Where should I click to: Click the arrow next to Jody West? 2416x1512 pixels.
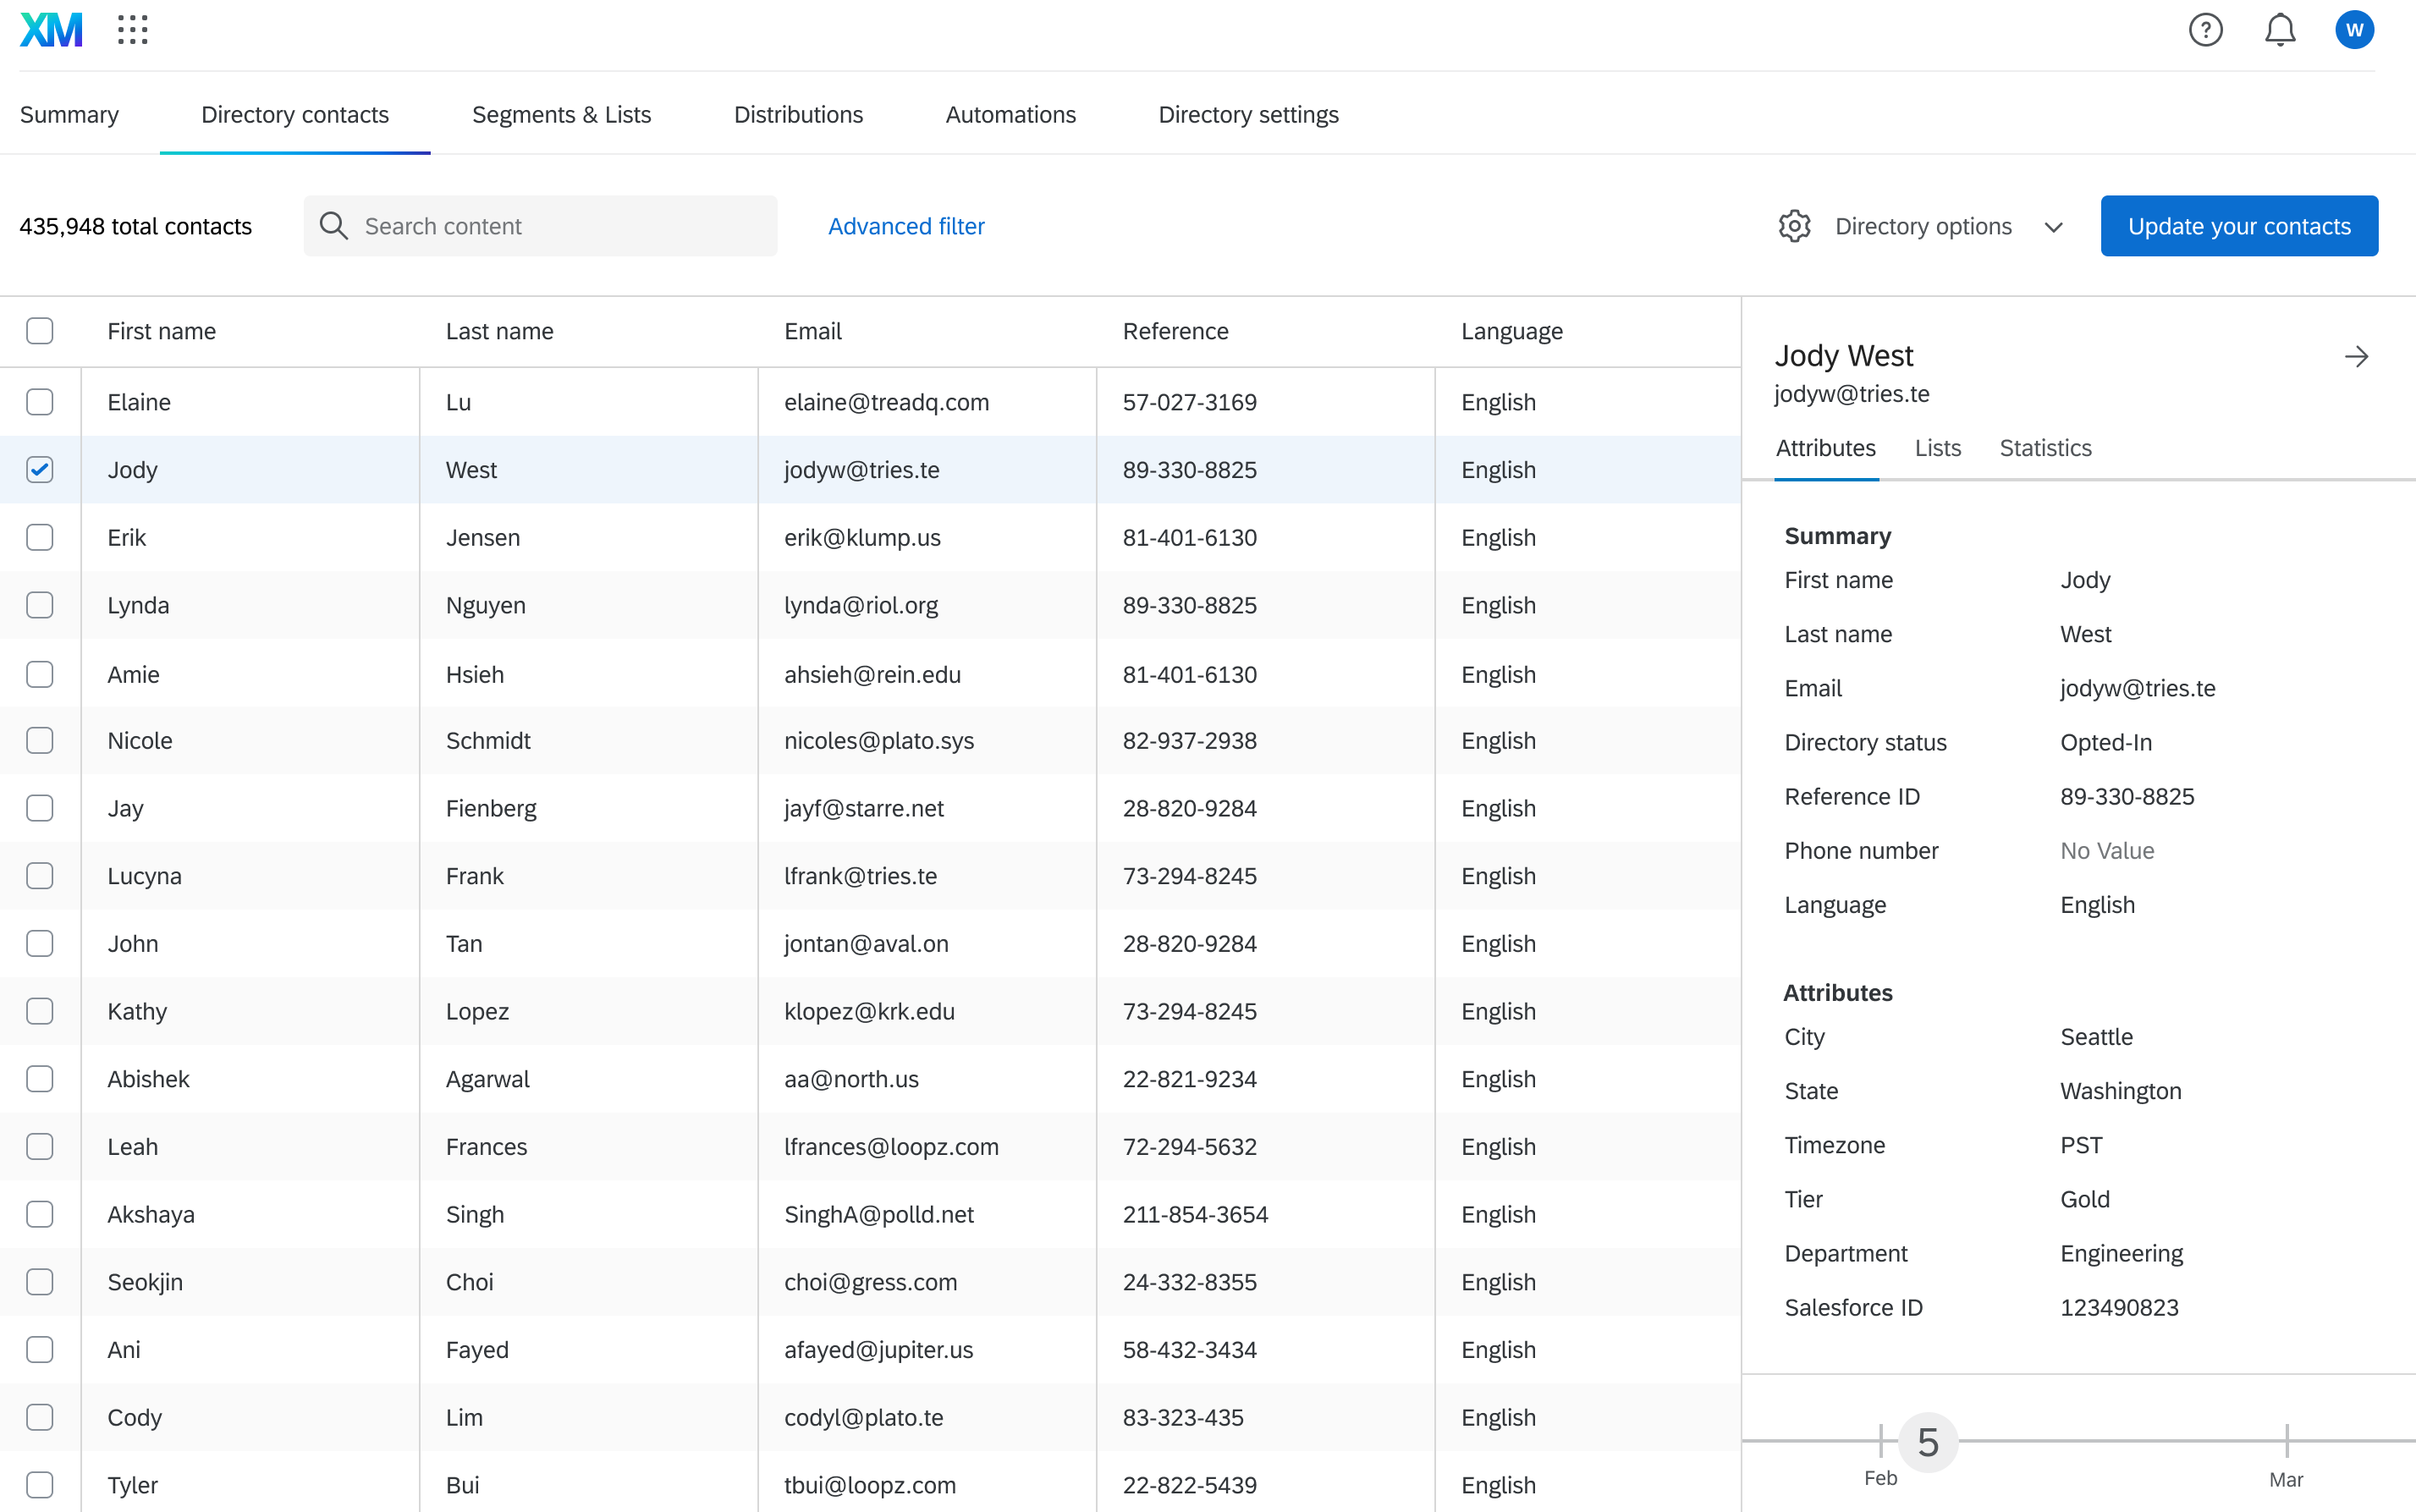tap(2356, 356)
